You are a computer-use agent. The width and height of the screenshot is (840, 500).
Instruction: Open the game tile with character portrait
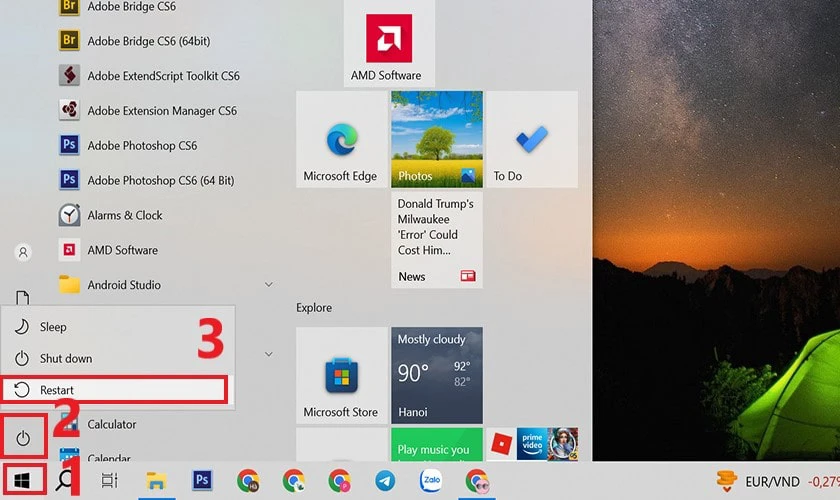pos(562,444)
